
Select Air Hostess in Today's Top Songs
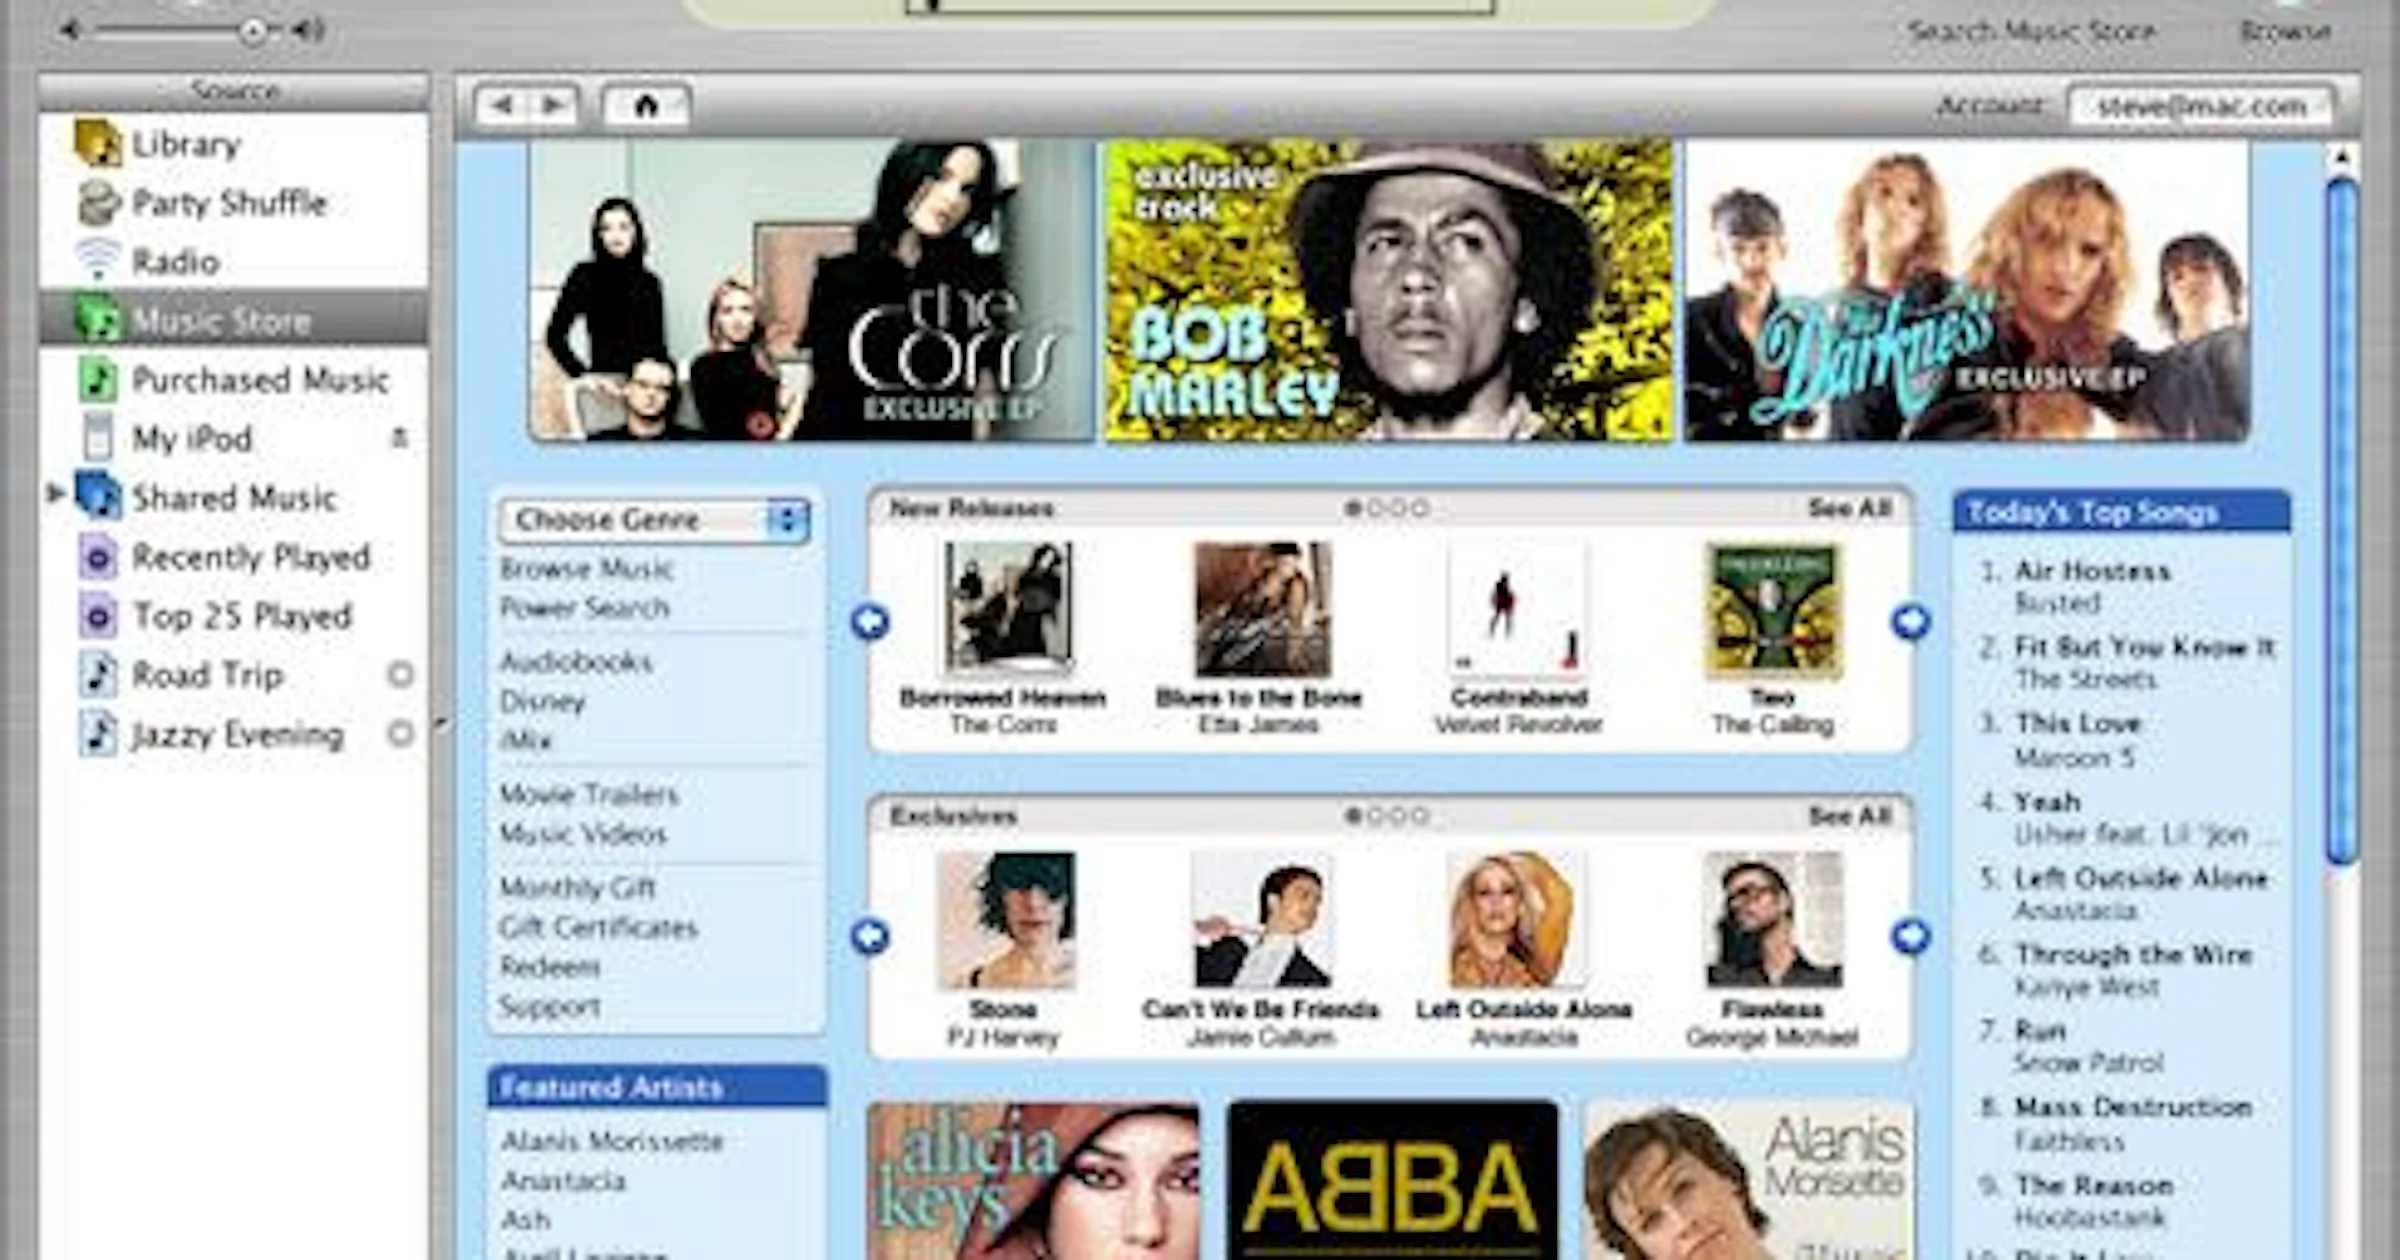pos(2092,571)
